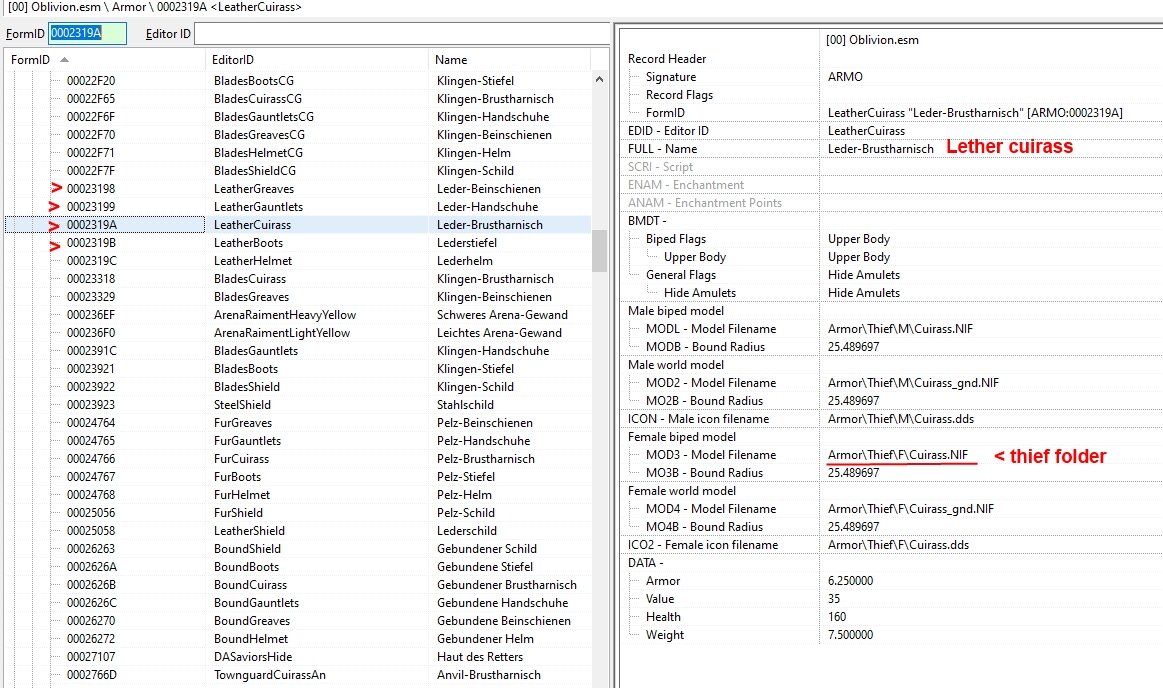
Task: Click the MOD4 - Model Filename row
Action: coord(891,509)
